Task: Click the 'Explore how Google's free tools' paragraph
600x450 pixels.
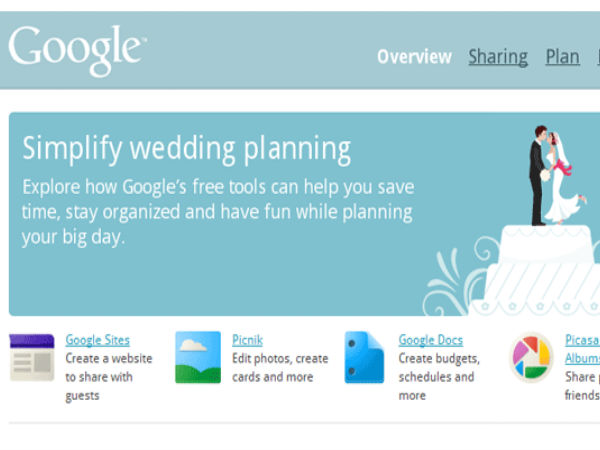Action: click(218, 212)
